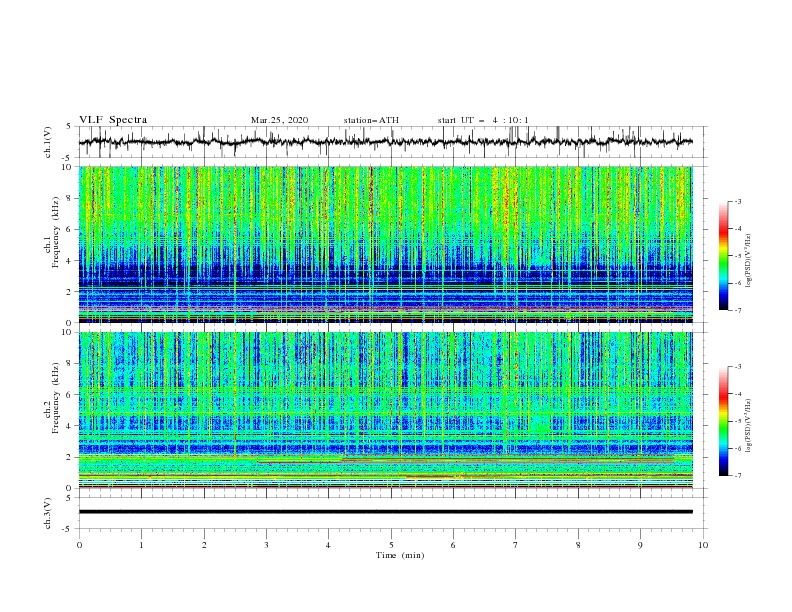
Task: Click the ch.2 spectrogram plot area
Action: pyautogui.click(x=385, y=410)
